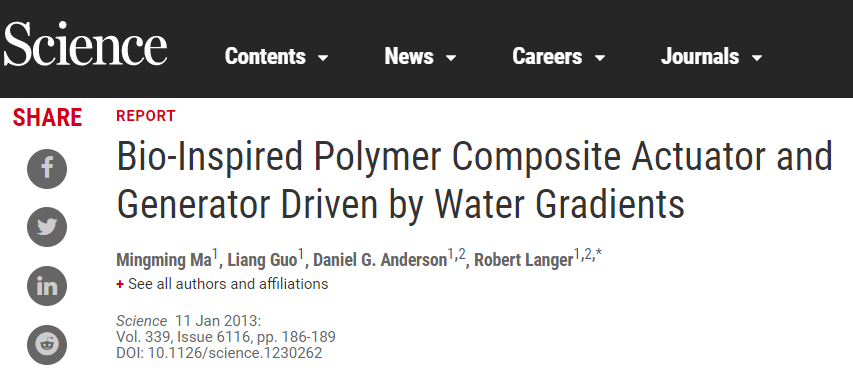Open author Liang Guo link
Viewport: 853px width, 382px height.
point(262,260)
